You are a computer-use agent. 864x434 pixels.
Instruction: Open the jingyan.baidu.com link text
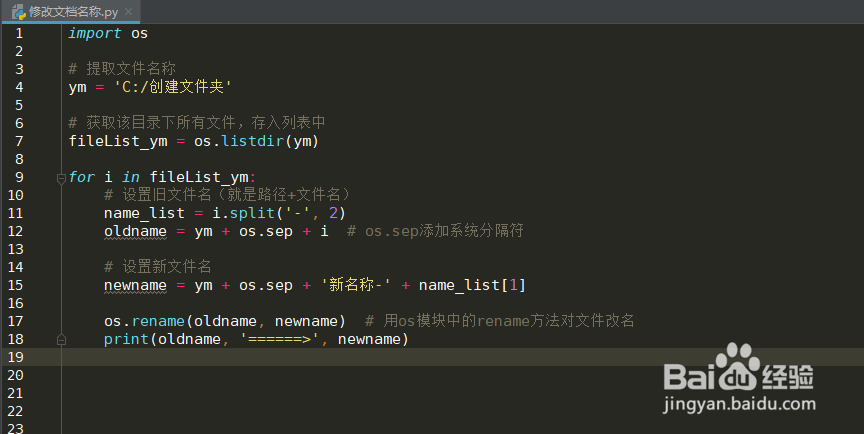pyautogui.click(x=738, y=406)
